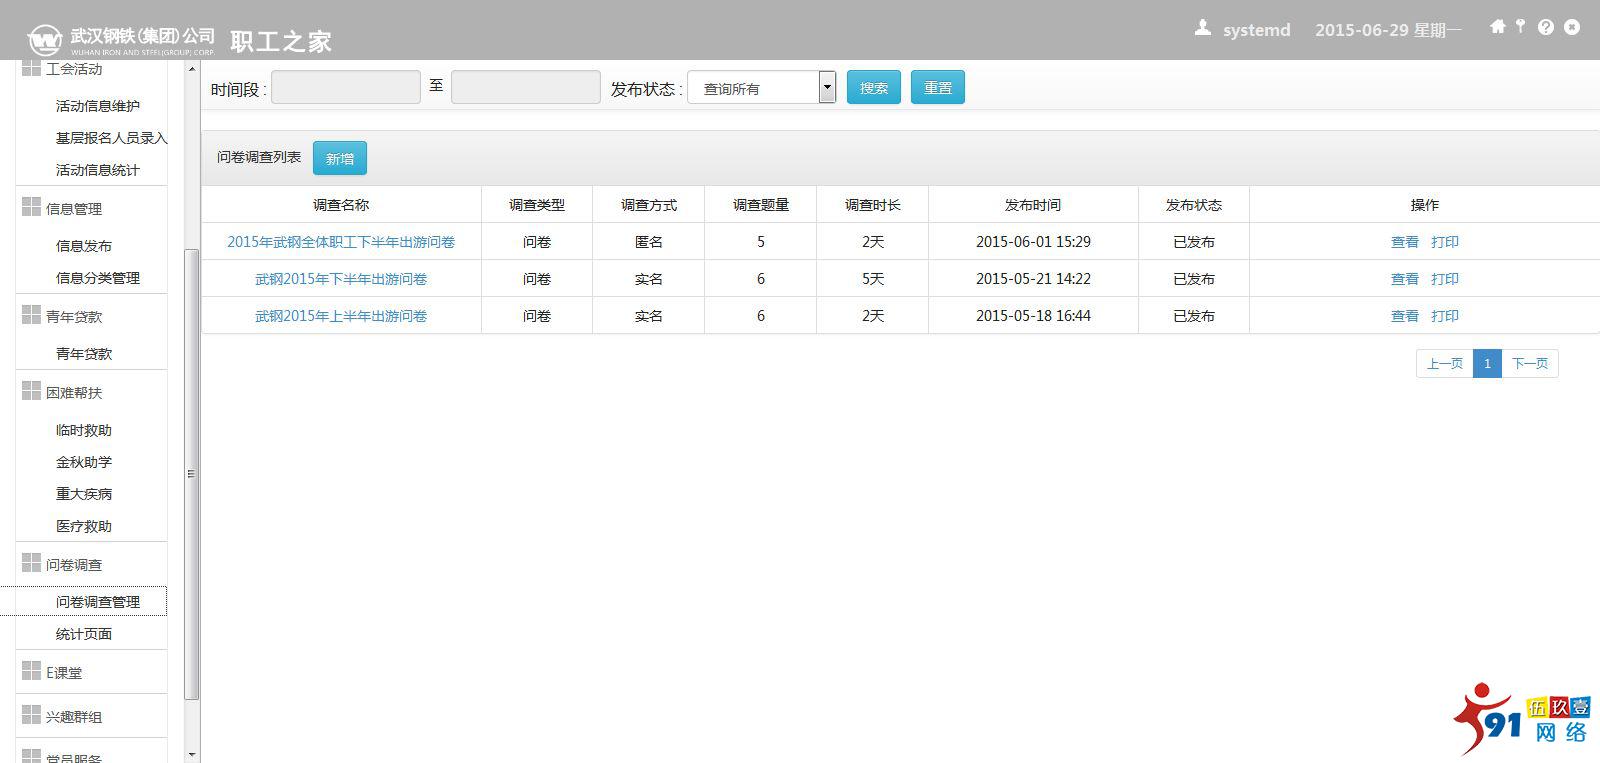Click the systemd user avatar icon

1202,29
